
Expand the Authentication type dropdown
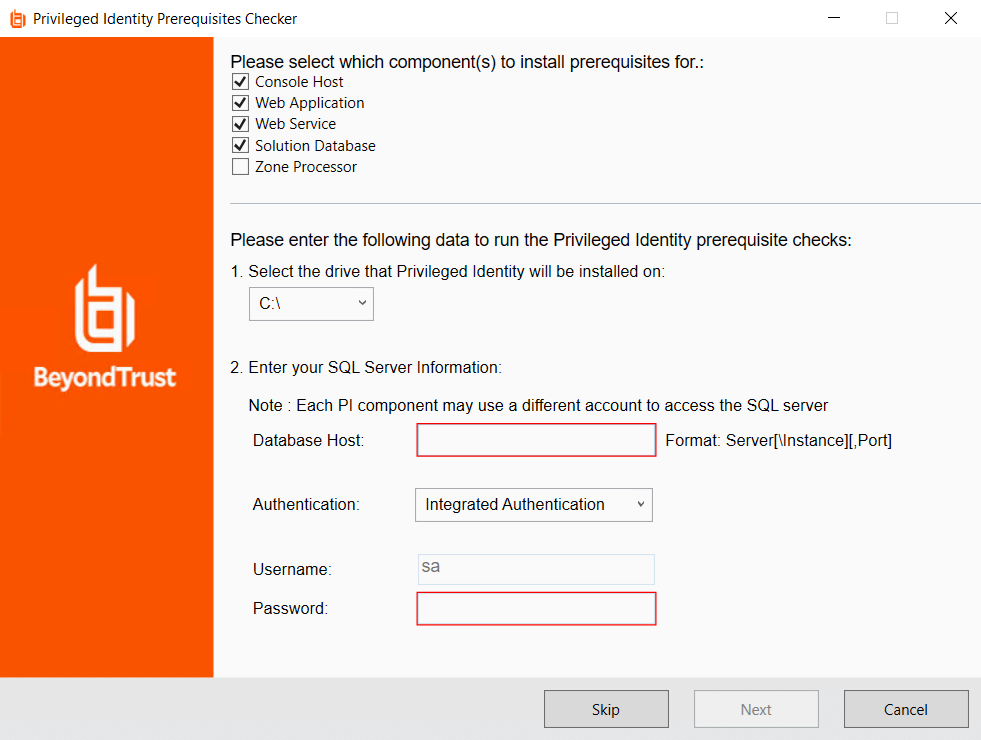pos(533,505)
